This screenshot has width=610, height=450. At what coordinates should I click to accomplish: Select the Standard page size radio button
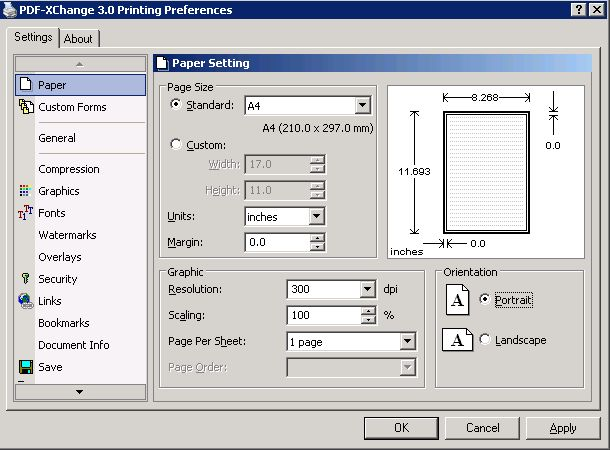175,104
